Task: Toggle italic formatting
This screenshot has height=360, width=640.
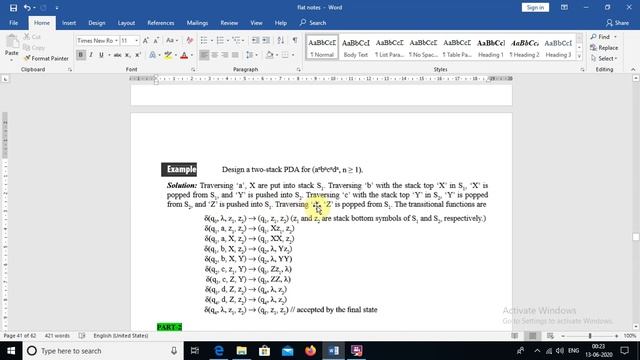Action: (x=91, y=55)
